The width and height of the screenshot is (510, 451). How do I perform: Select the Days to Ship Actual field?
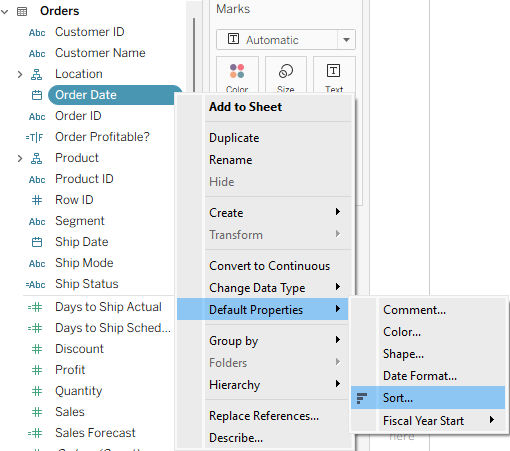point(108,307)
